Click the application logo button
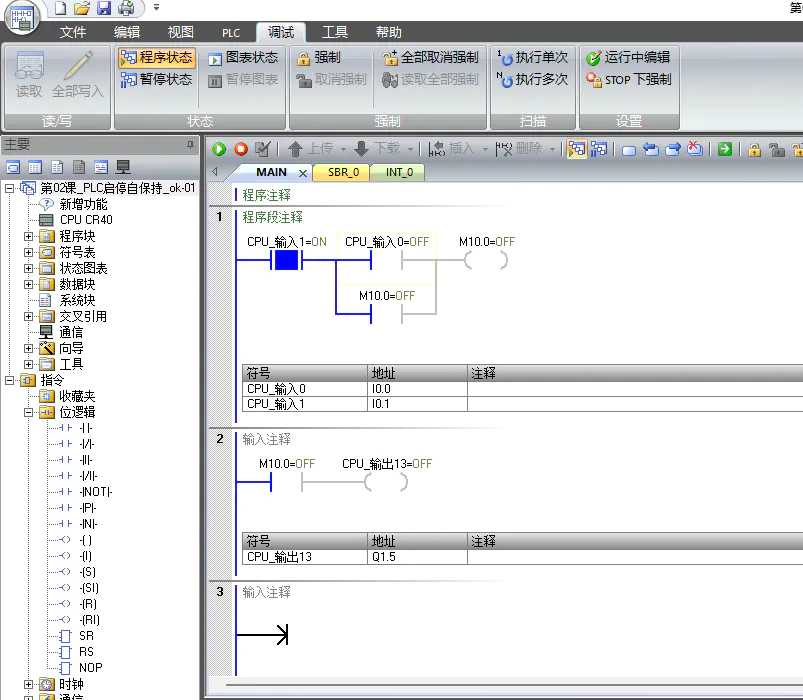This screenshot has height=700, width=803. click(x=22, y=17)
